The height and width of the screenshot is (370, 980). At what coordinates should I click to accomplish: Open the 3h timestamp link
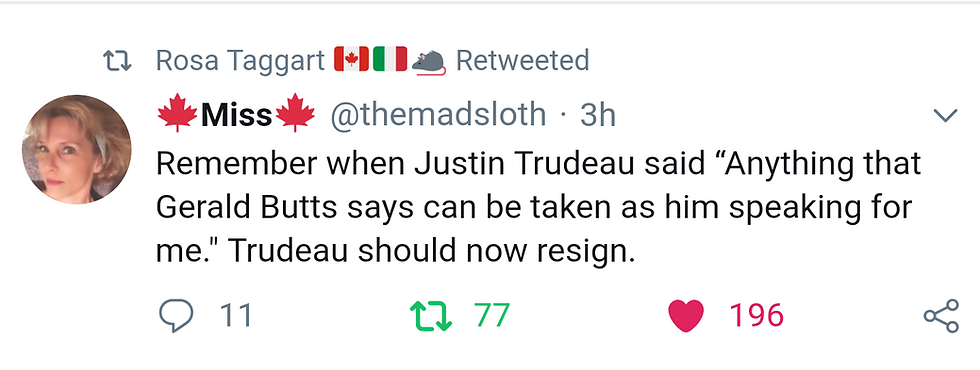(x=598, y=116)
